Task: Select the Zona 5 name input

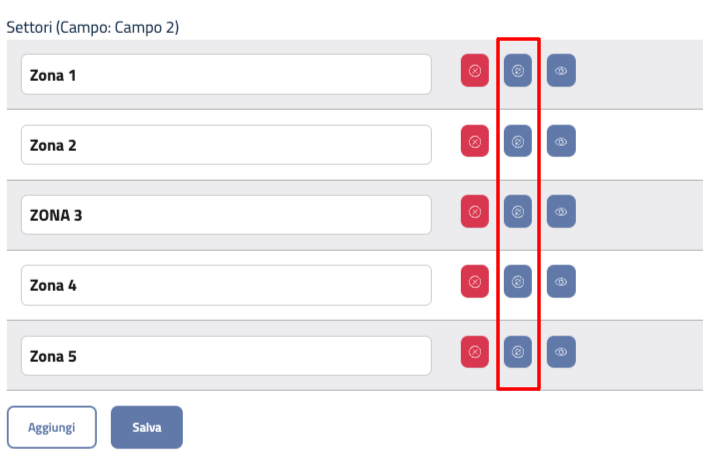Action: (226, 355)
